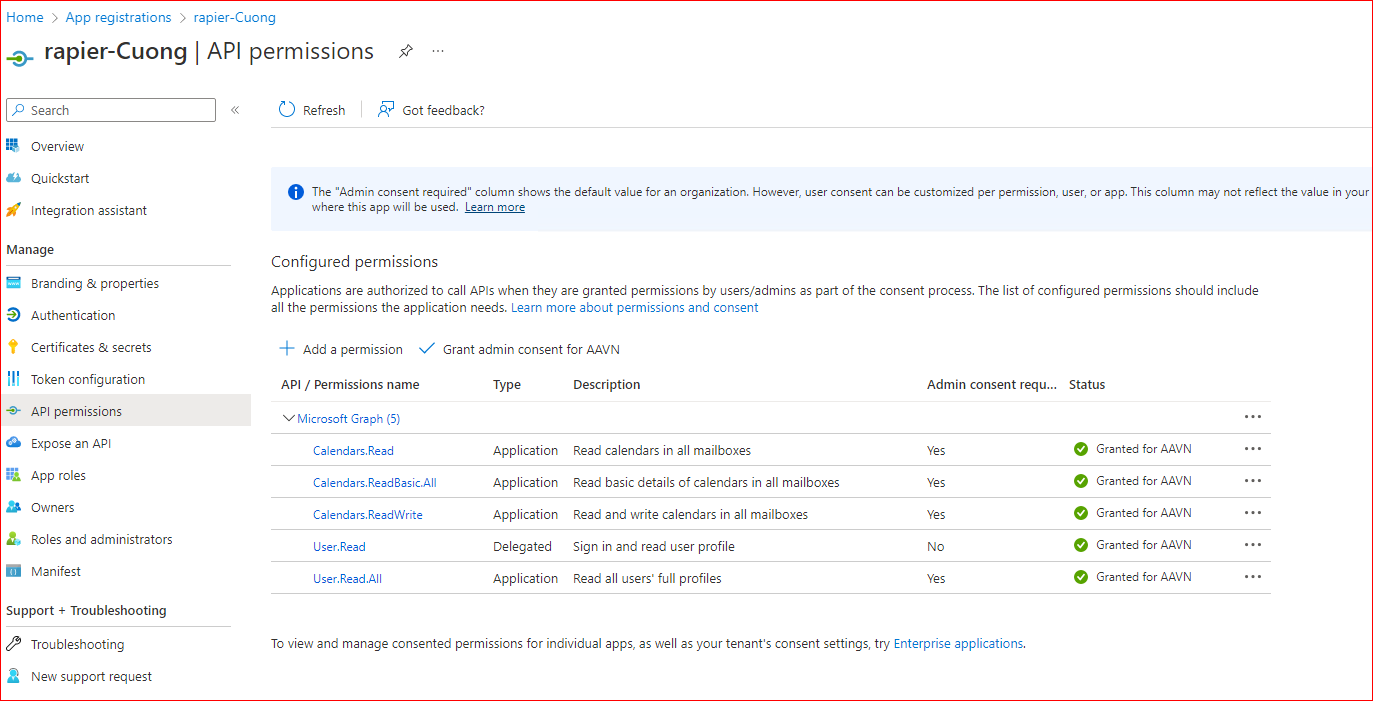Viewport: 1373px width, 701px height.
Task: Open the Authentication menu item
Action: pyautogui.click(x=73, y=315)
